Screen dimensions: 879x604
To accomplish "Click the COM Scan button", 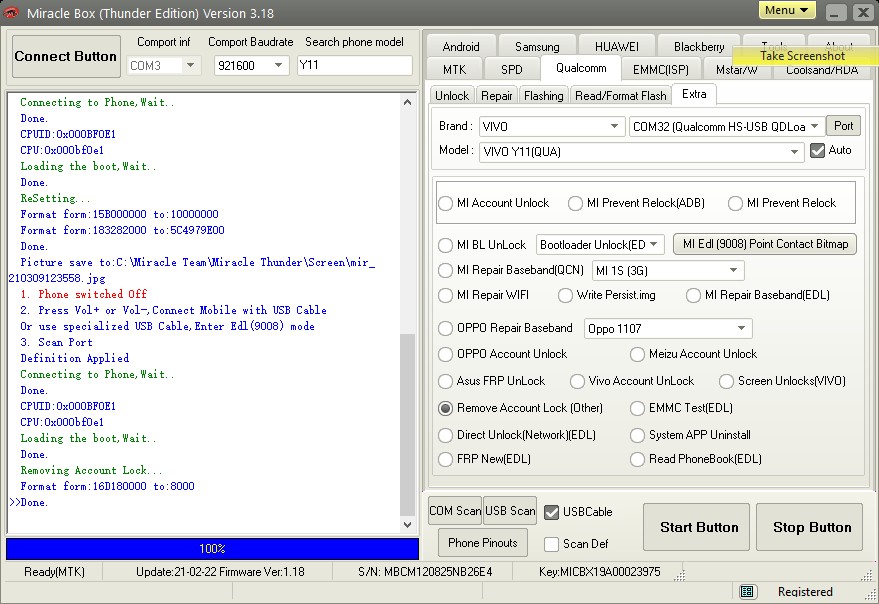I will click(x=455, y=511).
